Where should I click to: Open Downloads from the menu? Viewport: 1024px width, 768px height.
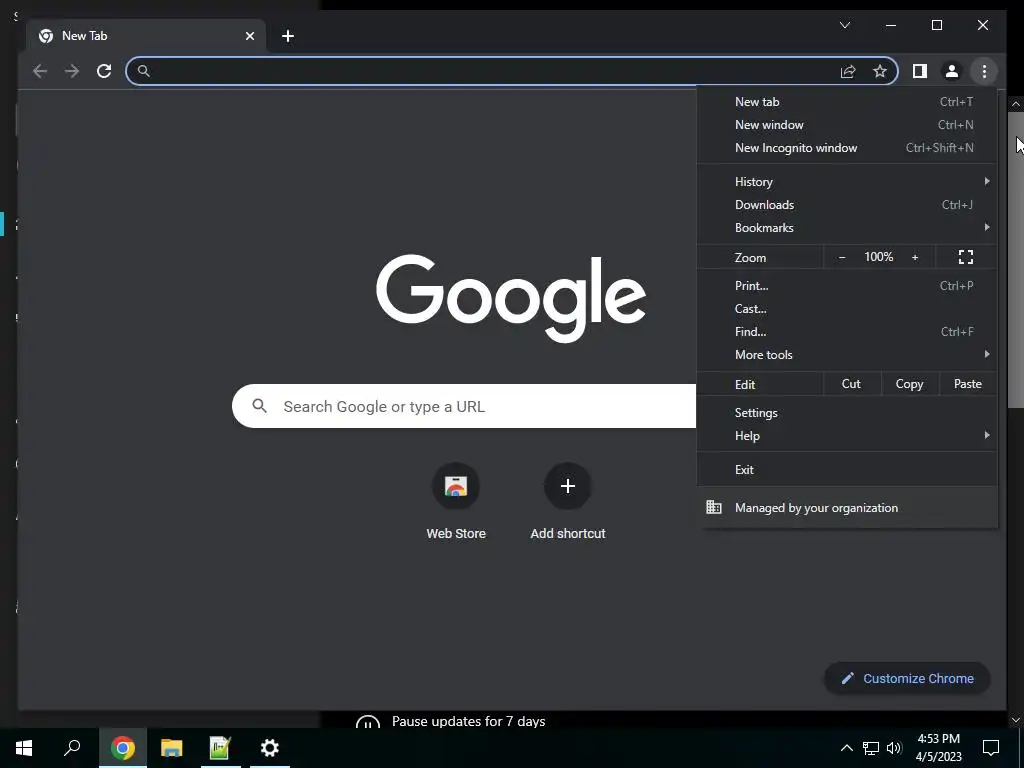point(847,205)
